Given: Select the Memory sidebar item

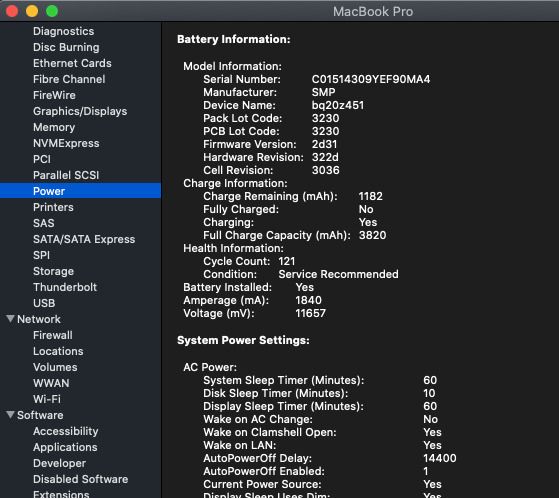Looking at the screenshot, I should (x=54, y=127).
